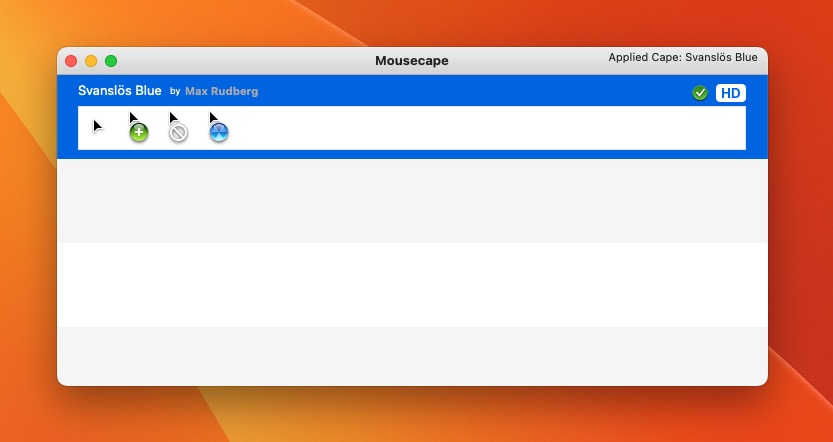Select the copy cursor with green plus
833x442 pixels.
coord(138,127)
